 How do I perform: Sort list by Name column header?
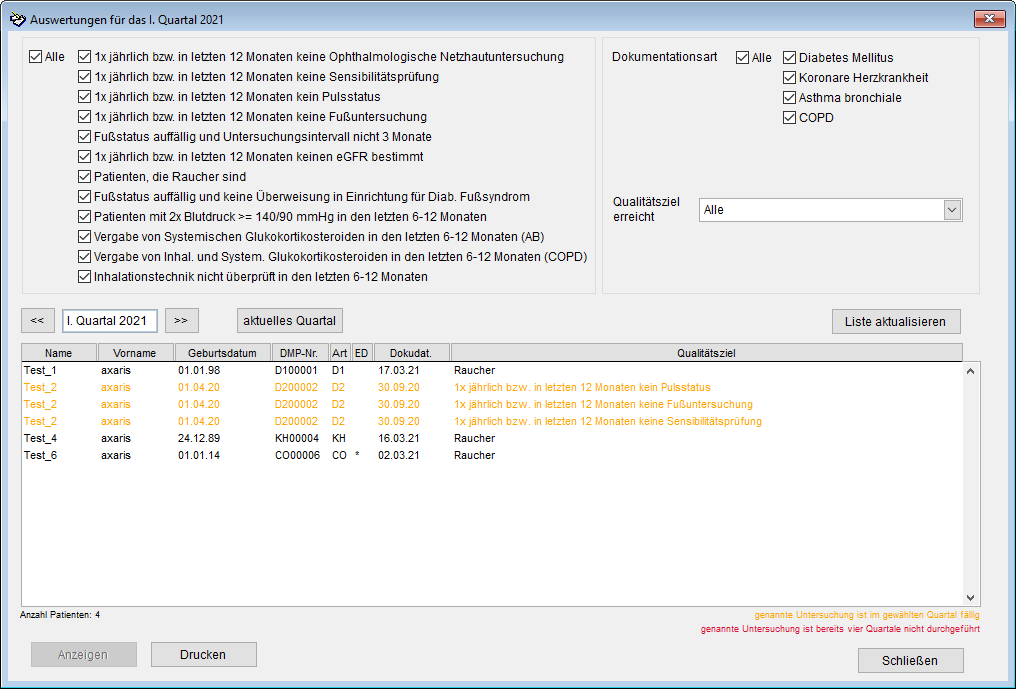59,352
